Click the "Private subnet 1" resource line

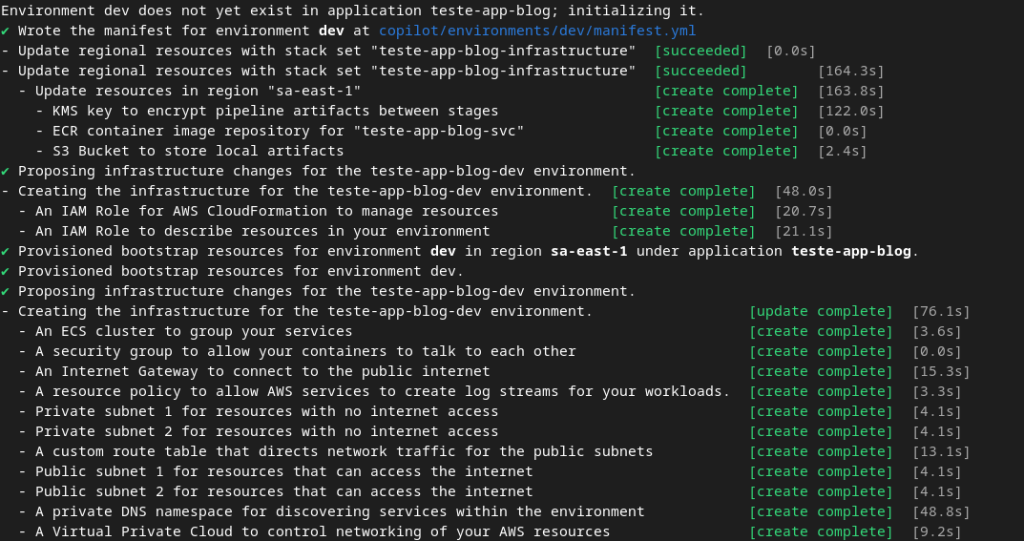point(266,411)
